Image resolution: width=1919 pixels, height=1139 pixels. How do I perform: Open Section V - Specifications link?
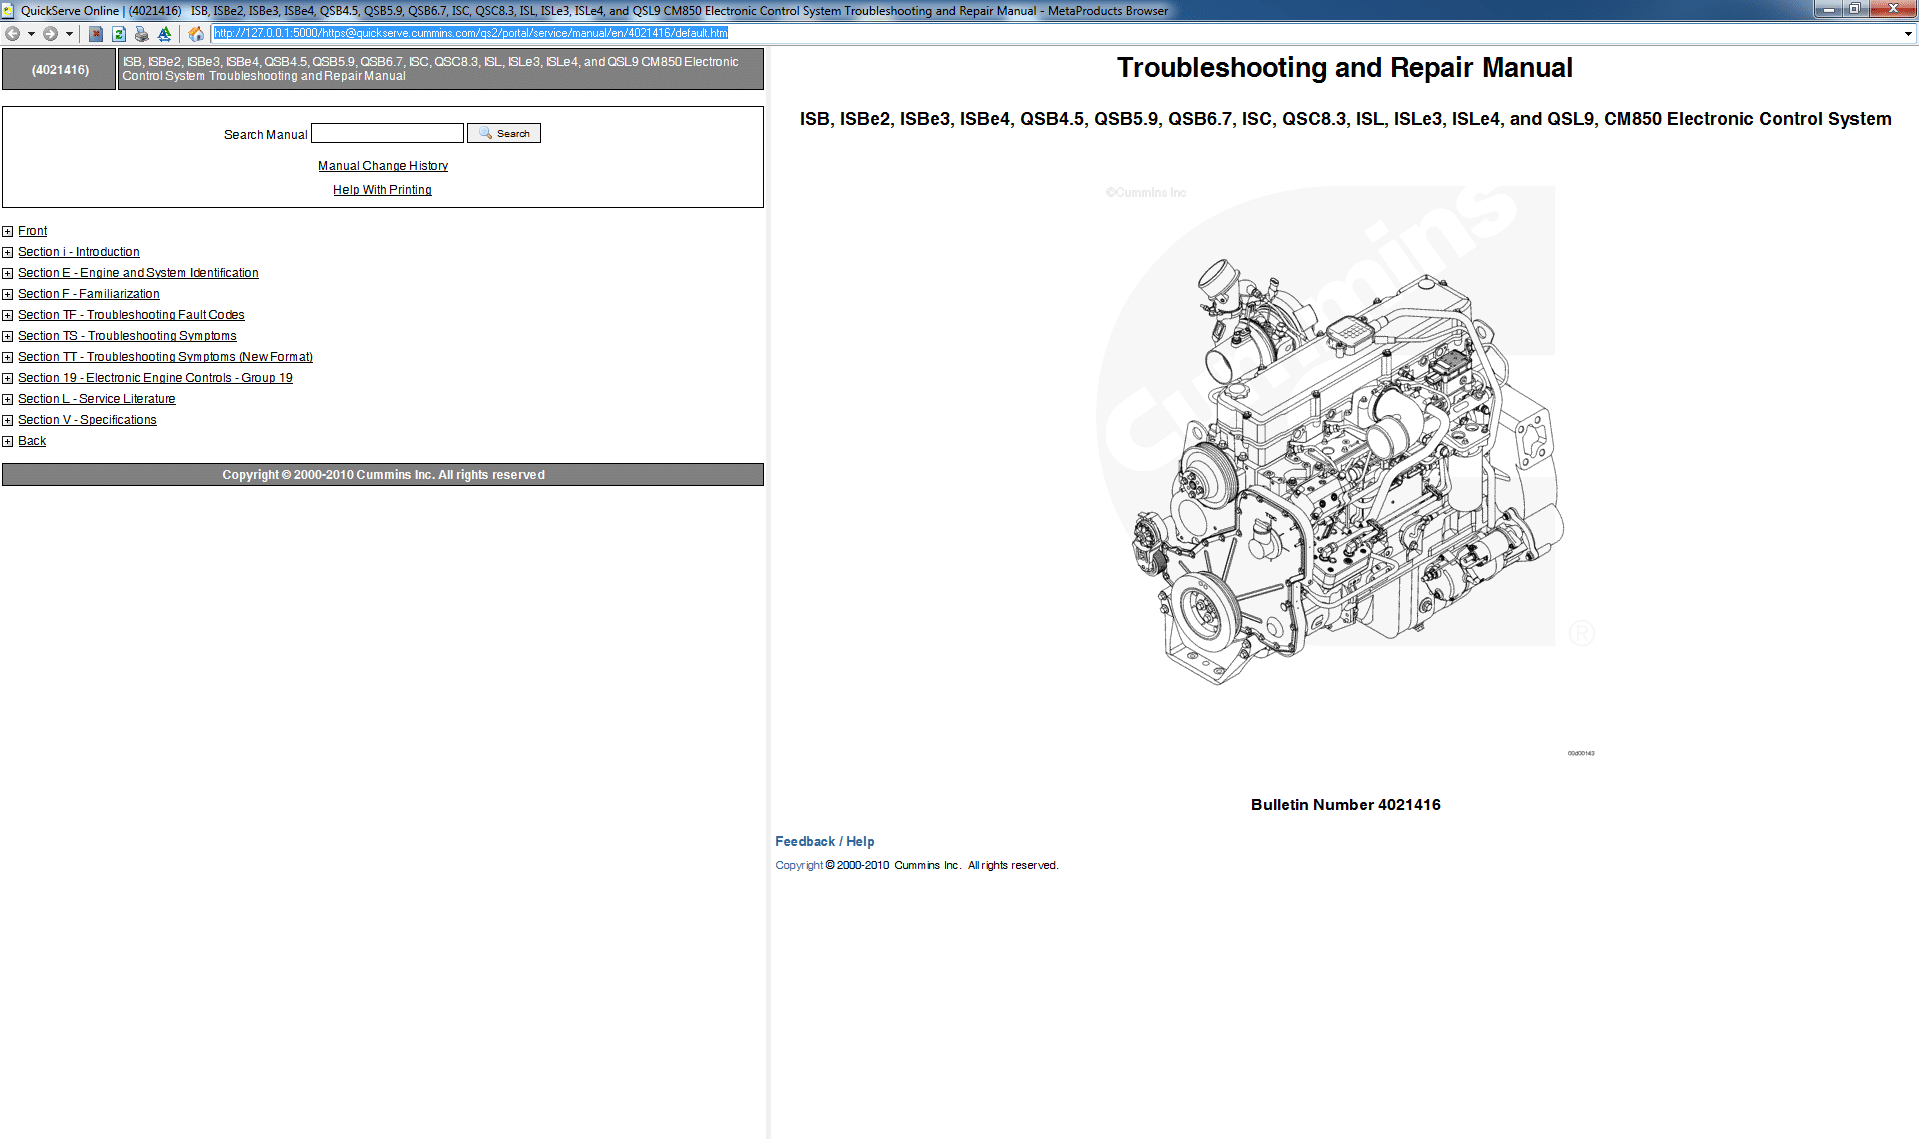point(87,420)
